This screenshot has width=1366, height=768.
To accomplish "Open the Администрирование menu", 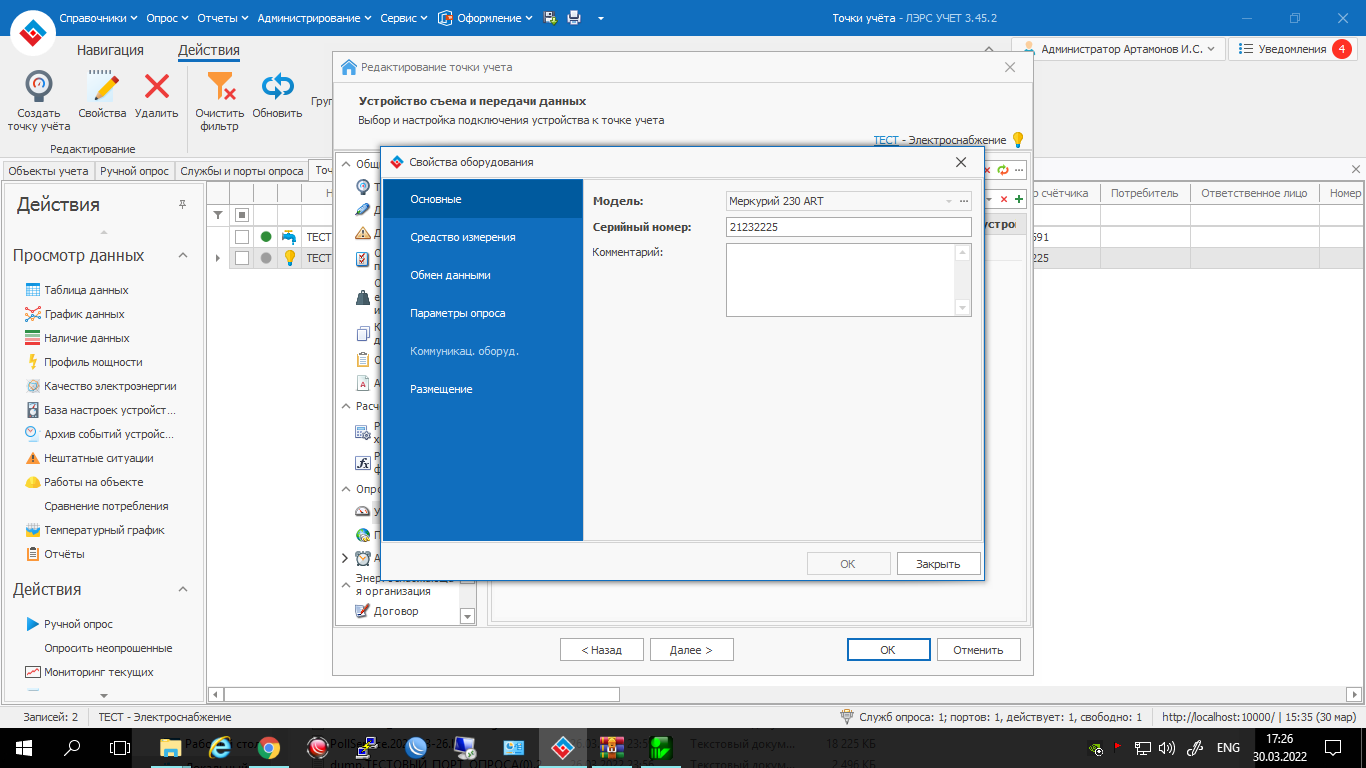I will (314, 18).
